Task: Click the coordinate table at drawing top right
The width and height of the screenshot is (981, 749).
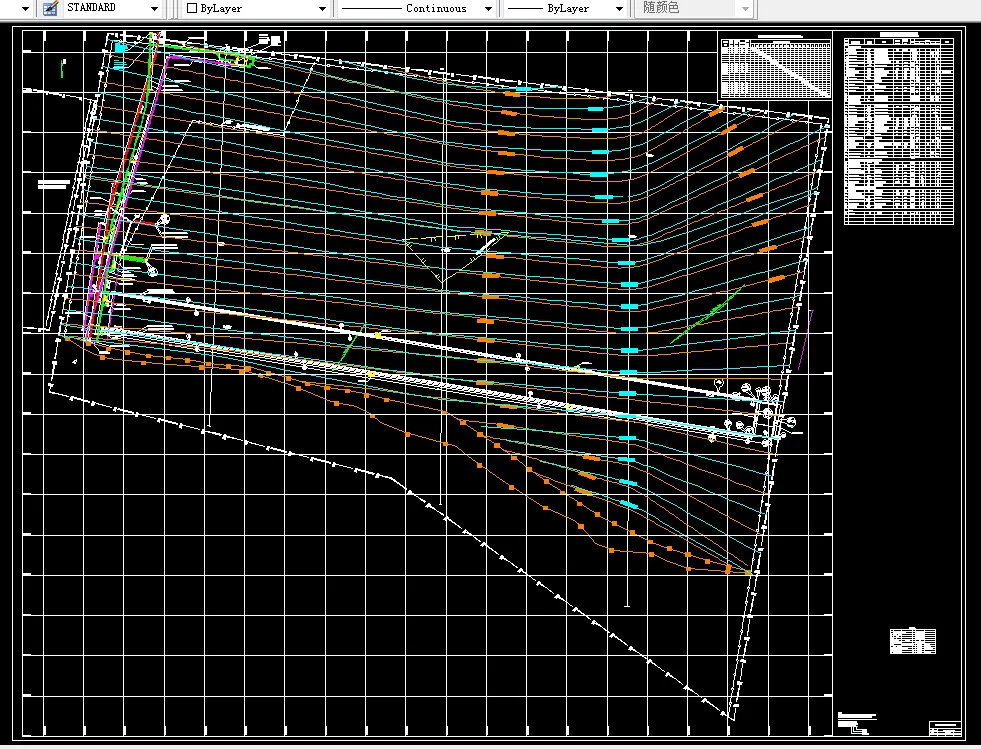Action: pyautogui.click(x=776, y=68)
